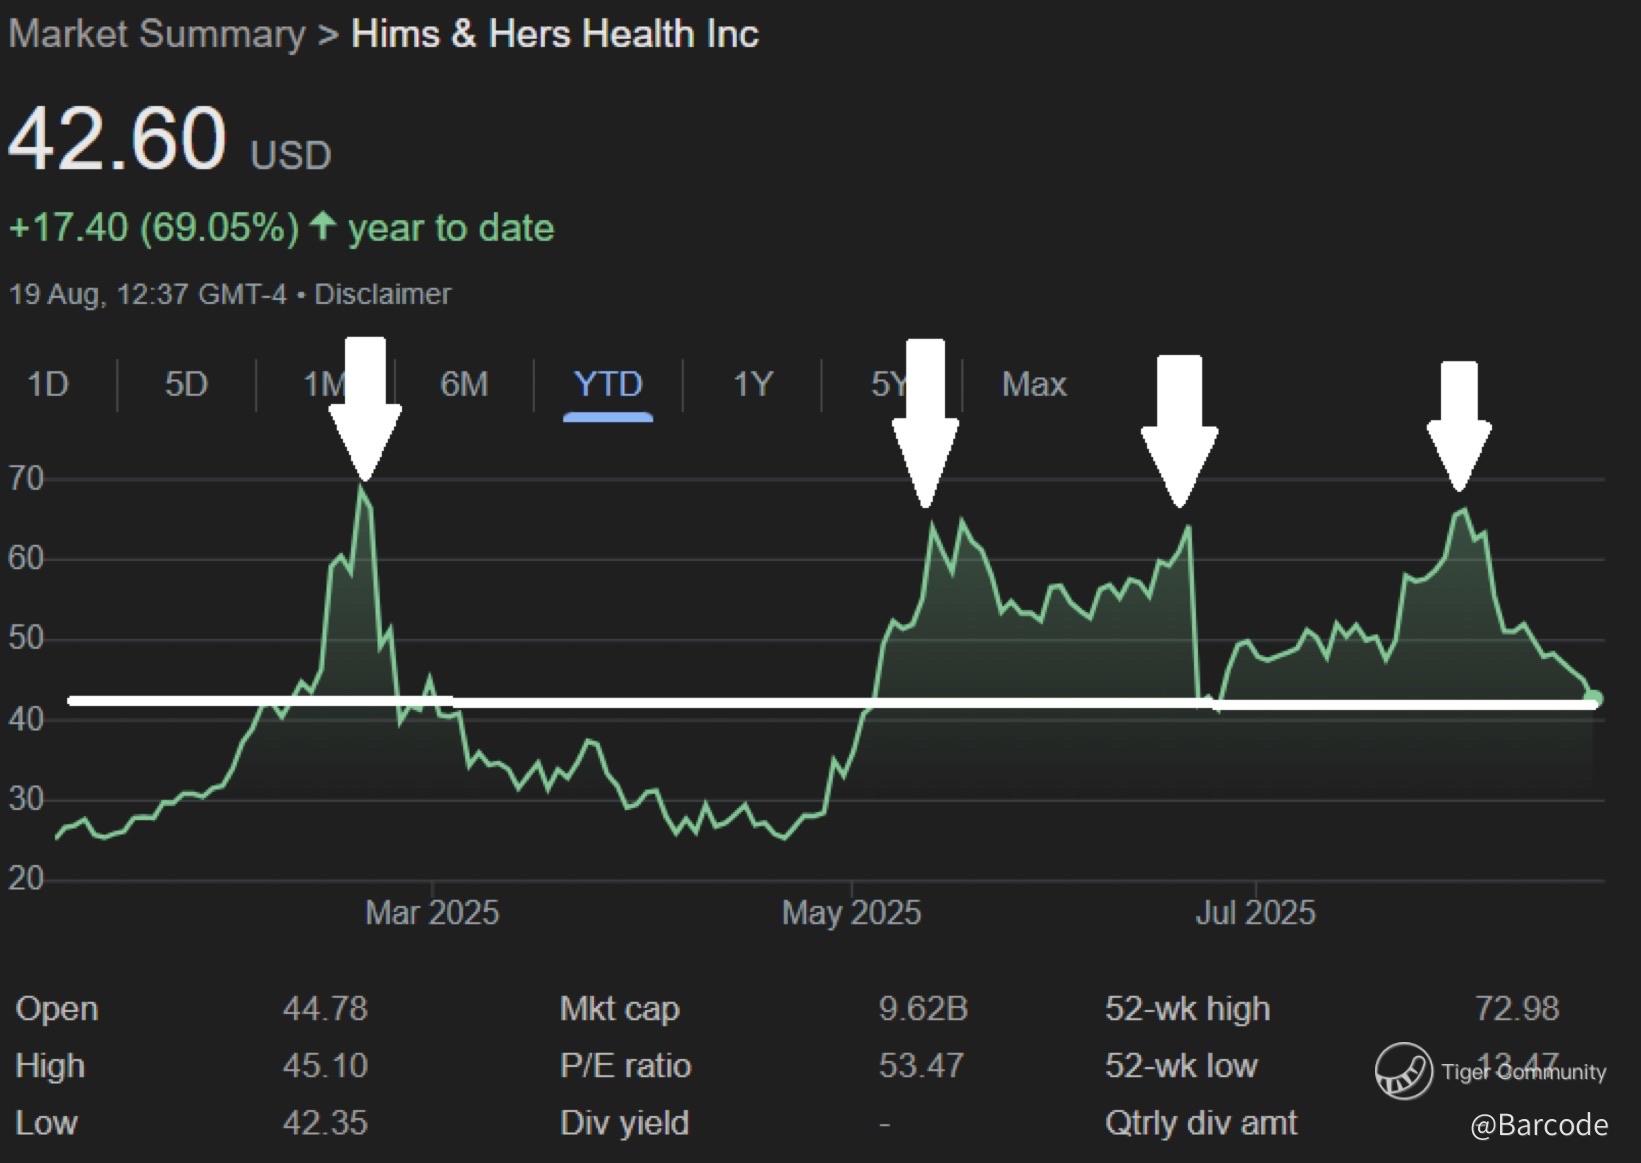Open the Disclaimer link
The height and width of the screenshot is (1163, 1641).
(383, 294)
